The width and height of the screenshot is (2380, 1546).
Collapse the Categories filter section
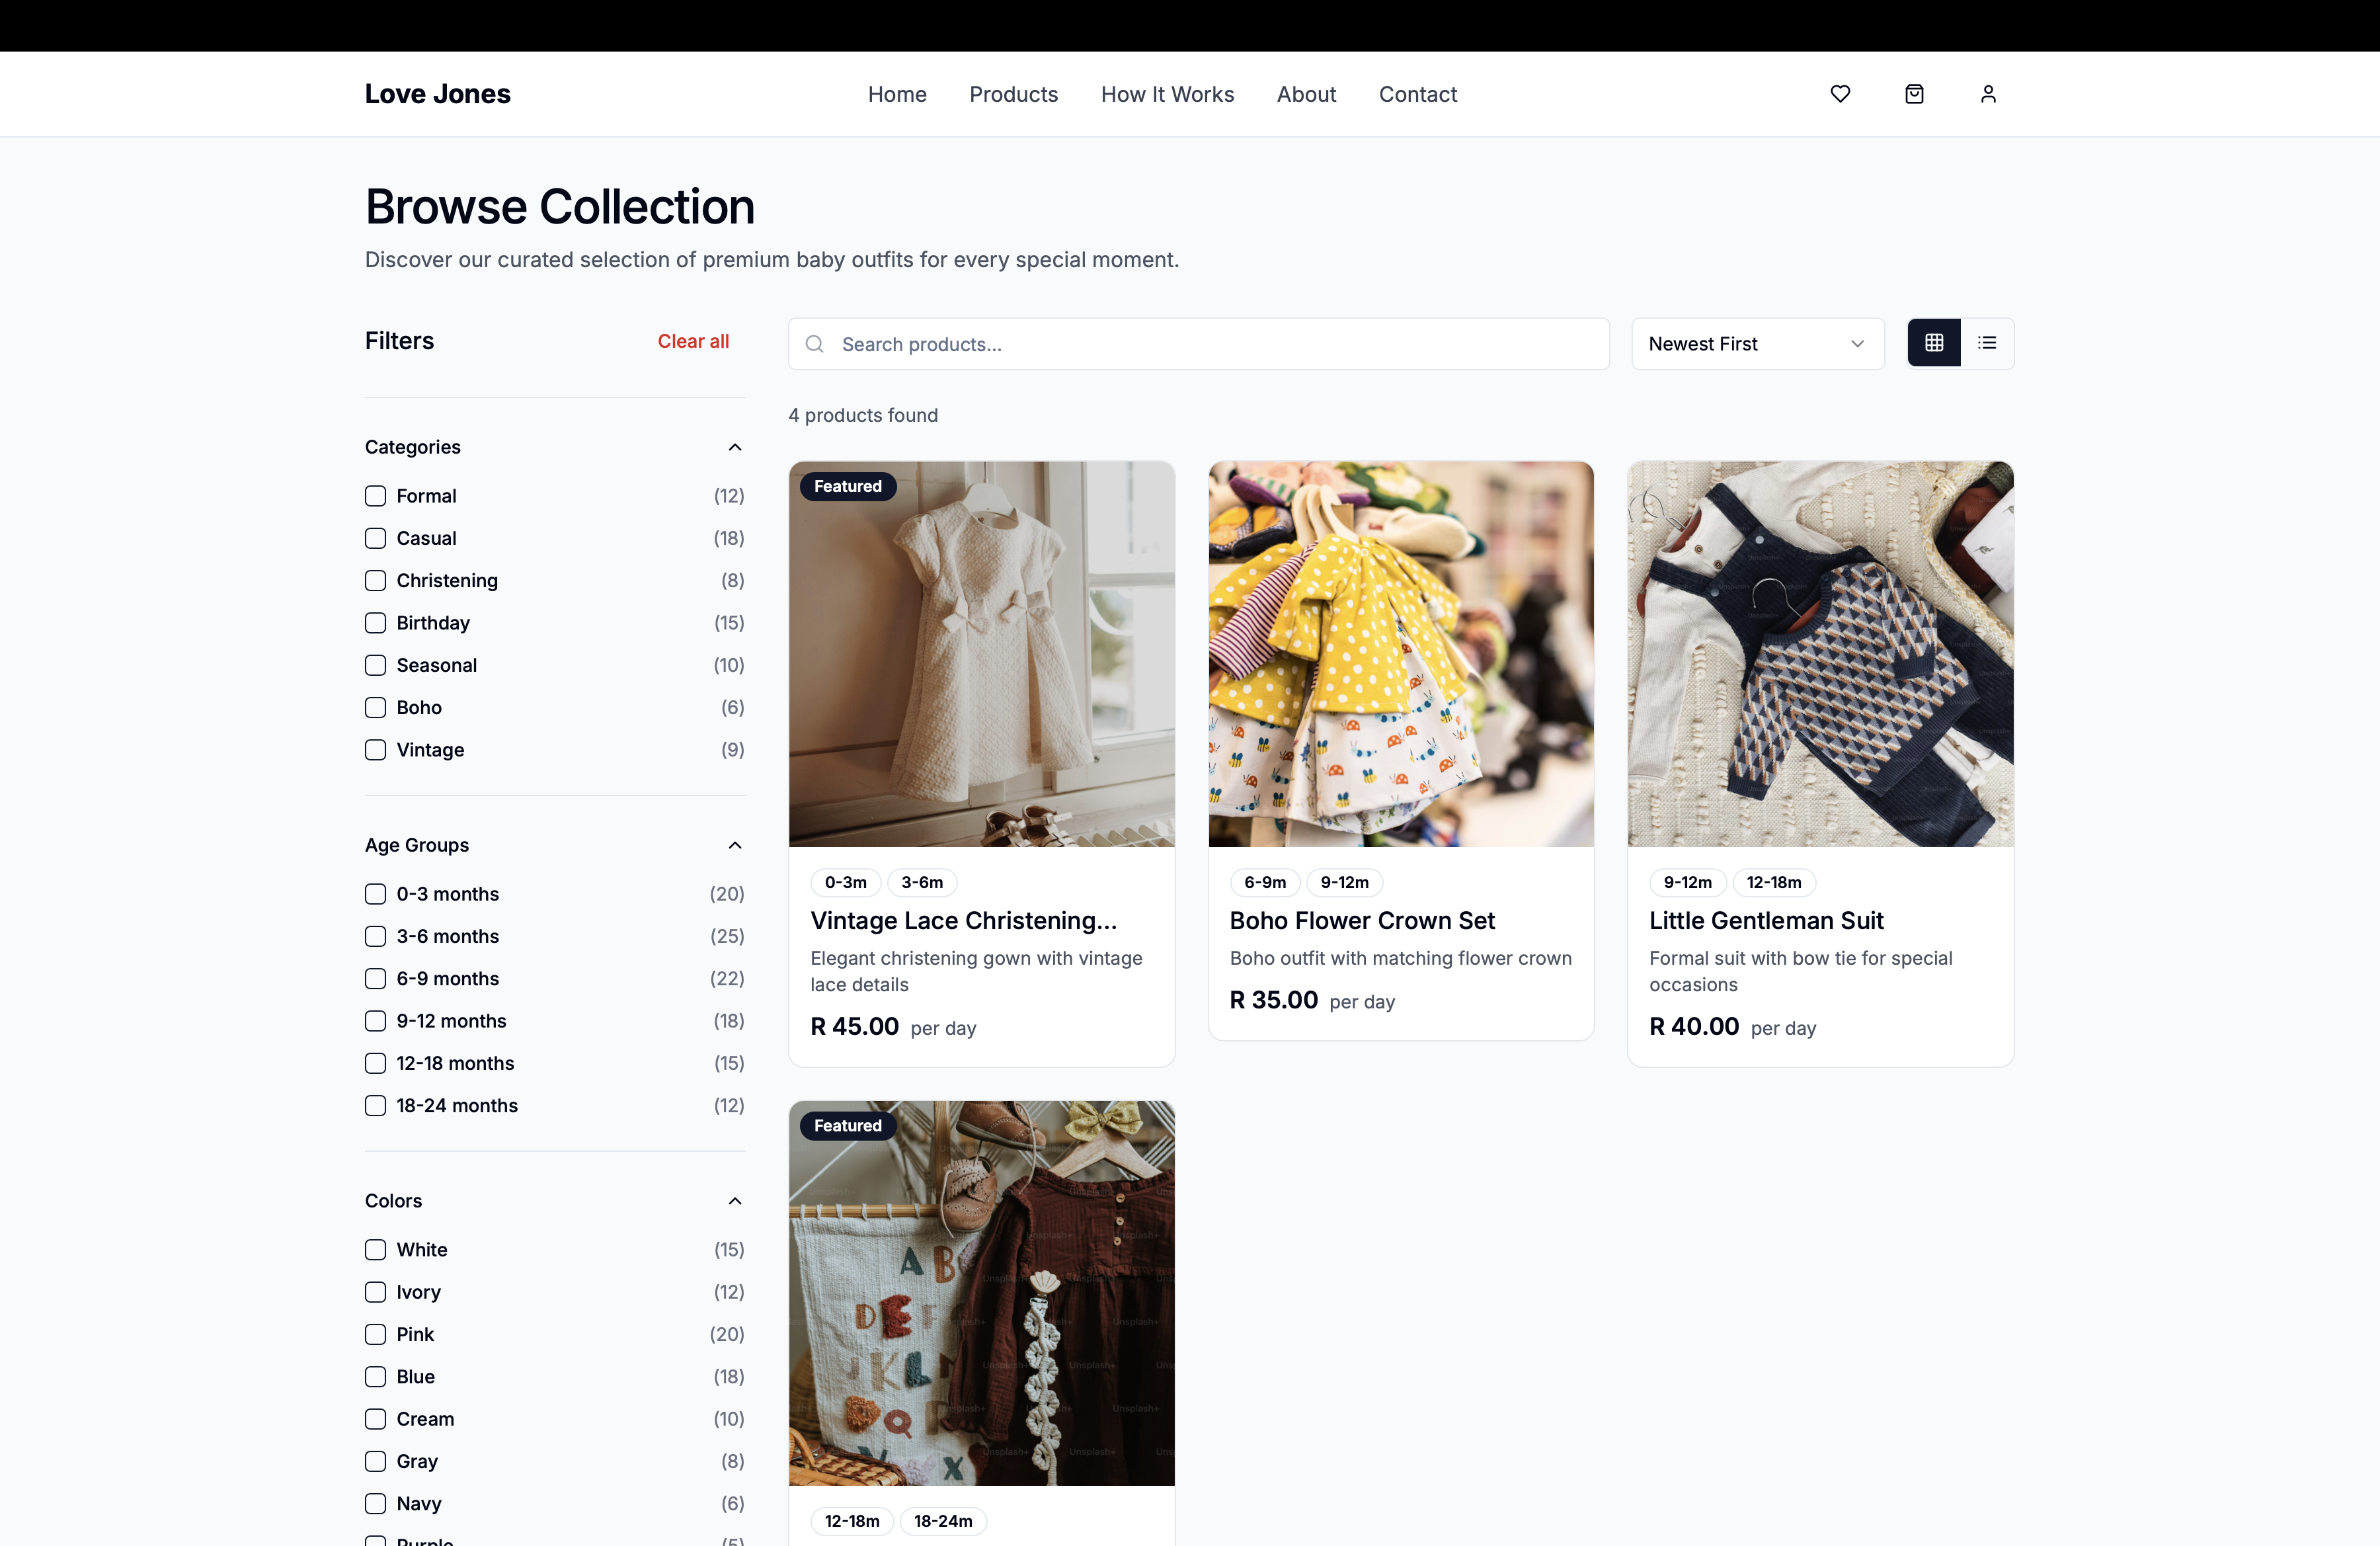(735, 447)
